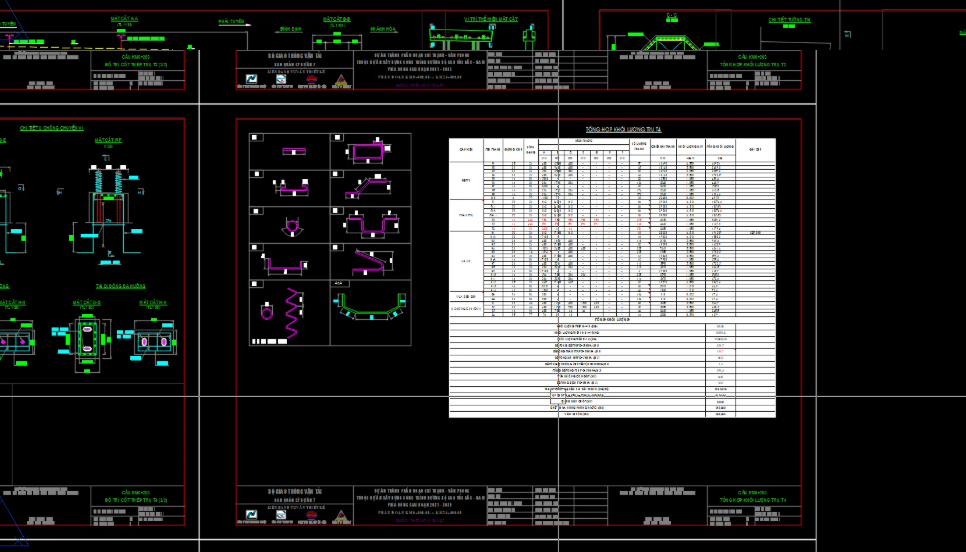The image size is (966, 552).
Task: Select the 'MẶT CẮT A-A' heading at top left
Action: [125, 19]
